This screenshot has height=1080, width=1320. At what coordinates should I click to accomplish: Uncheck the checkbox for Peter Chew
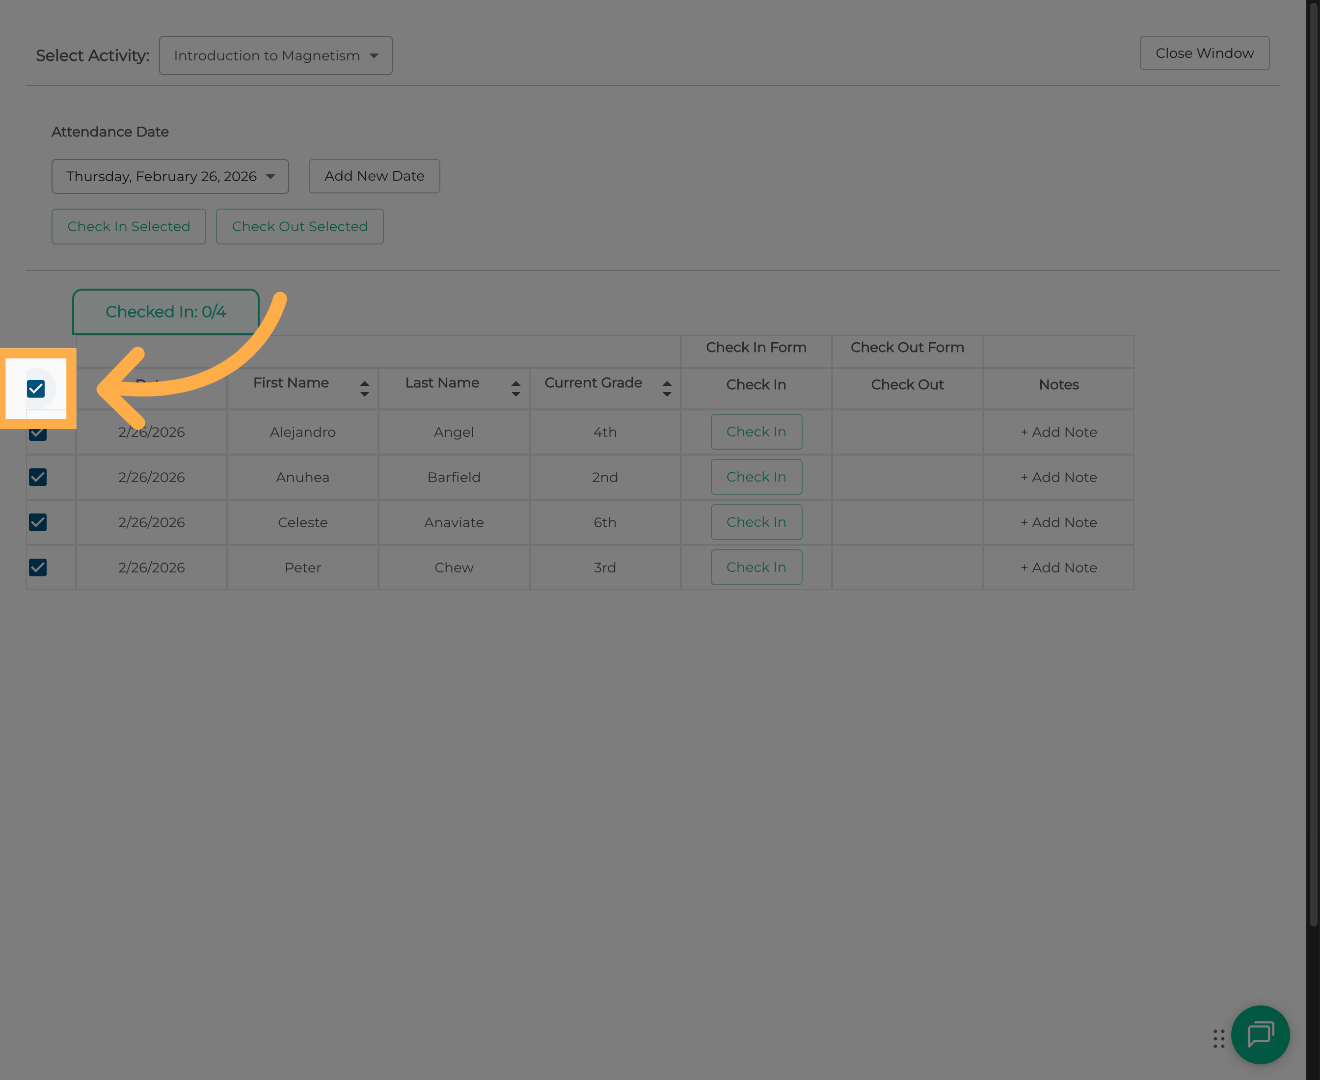(x=38, y=567)
